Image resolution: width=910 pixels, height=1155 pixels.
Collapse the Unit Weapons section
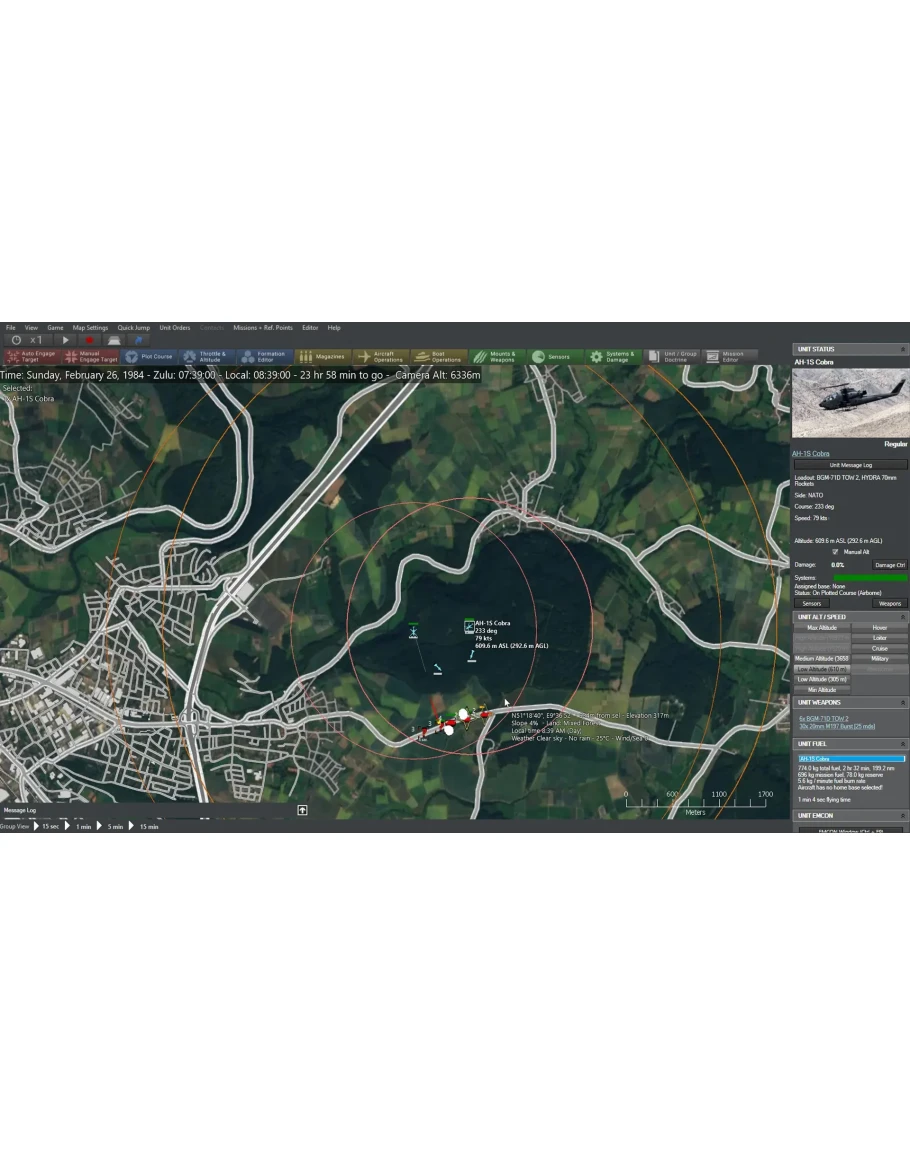[x=903, y=703]
